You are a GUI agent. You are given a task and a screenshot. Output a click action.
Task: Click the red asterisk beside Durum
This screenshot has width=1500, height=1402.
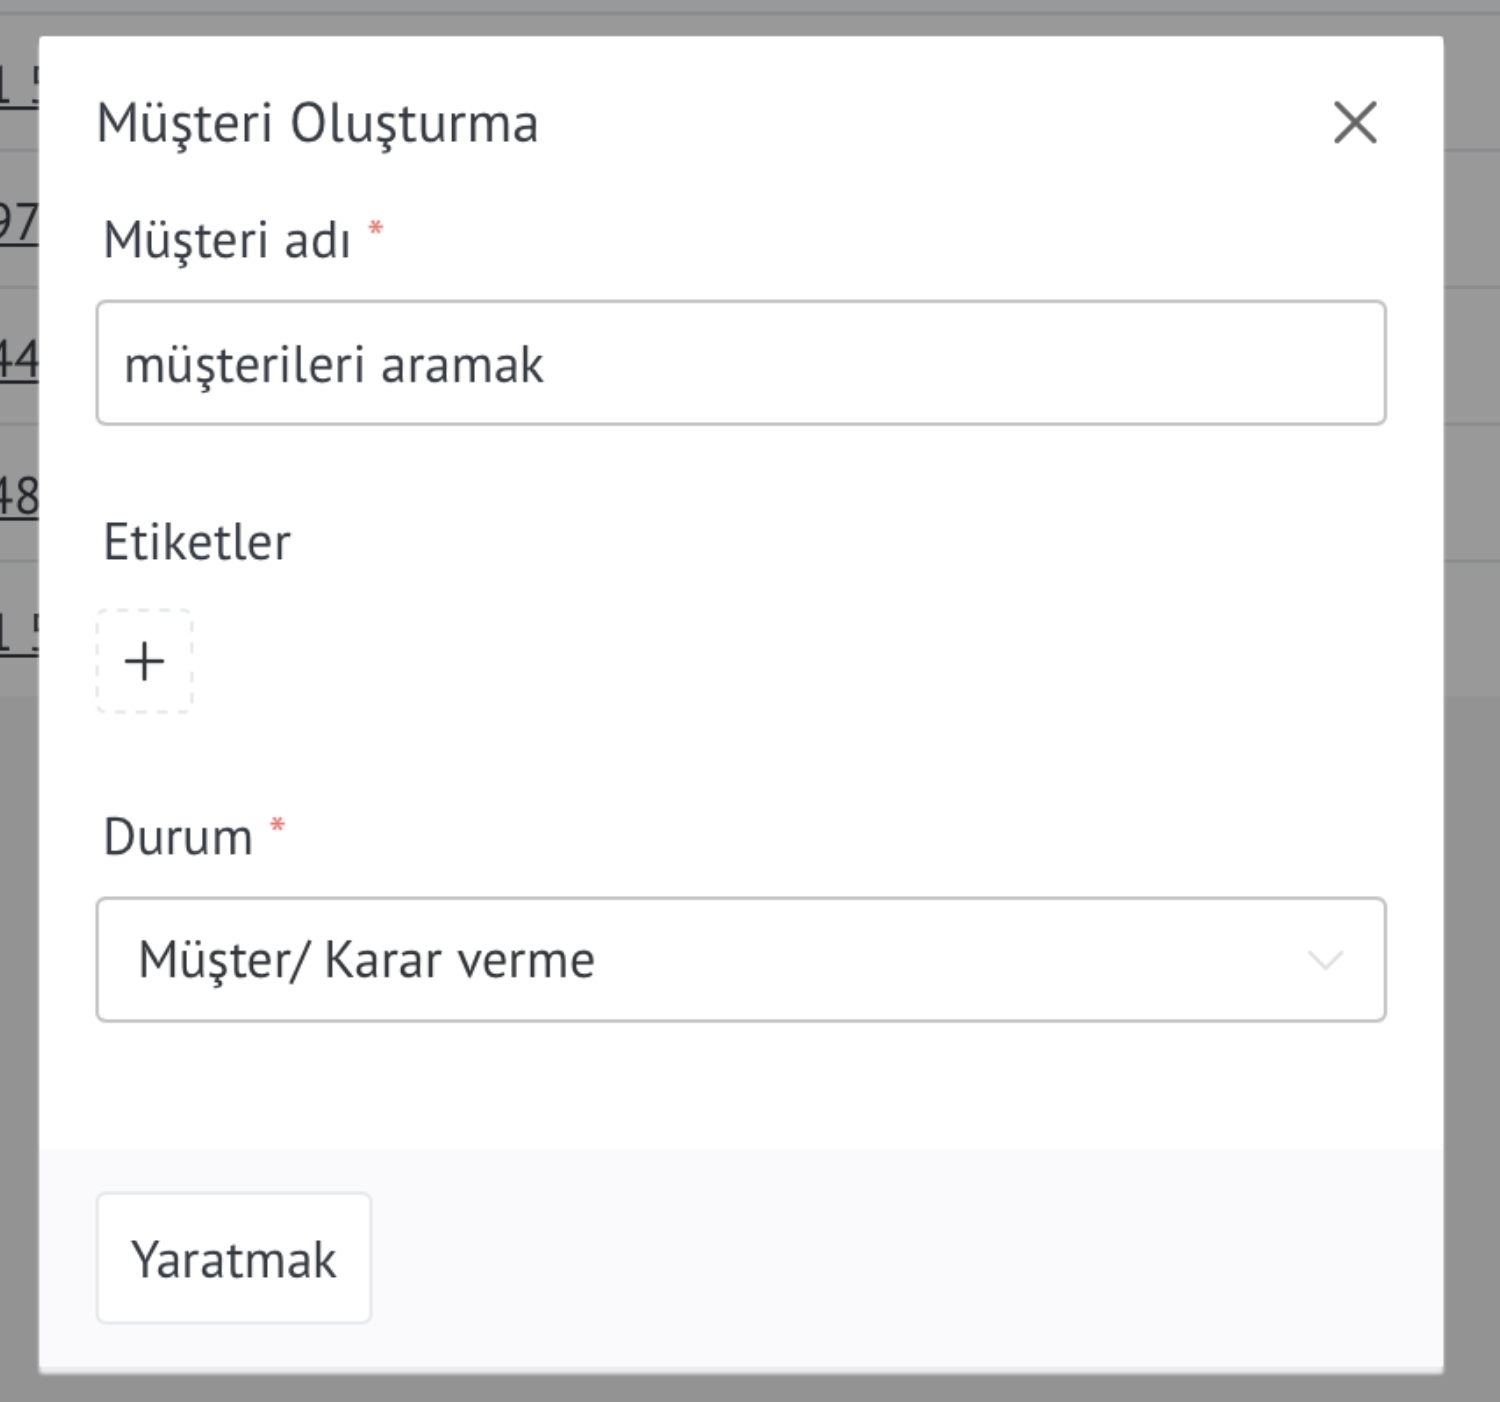[278, 825]
